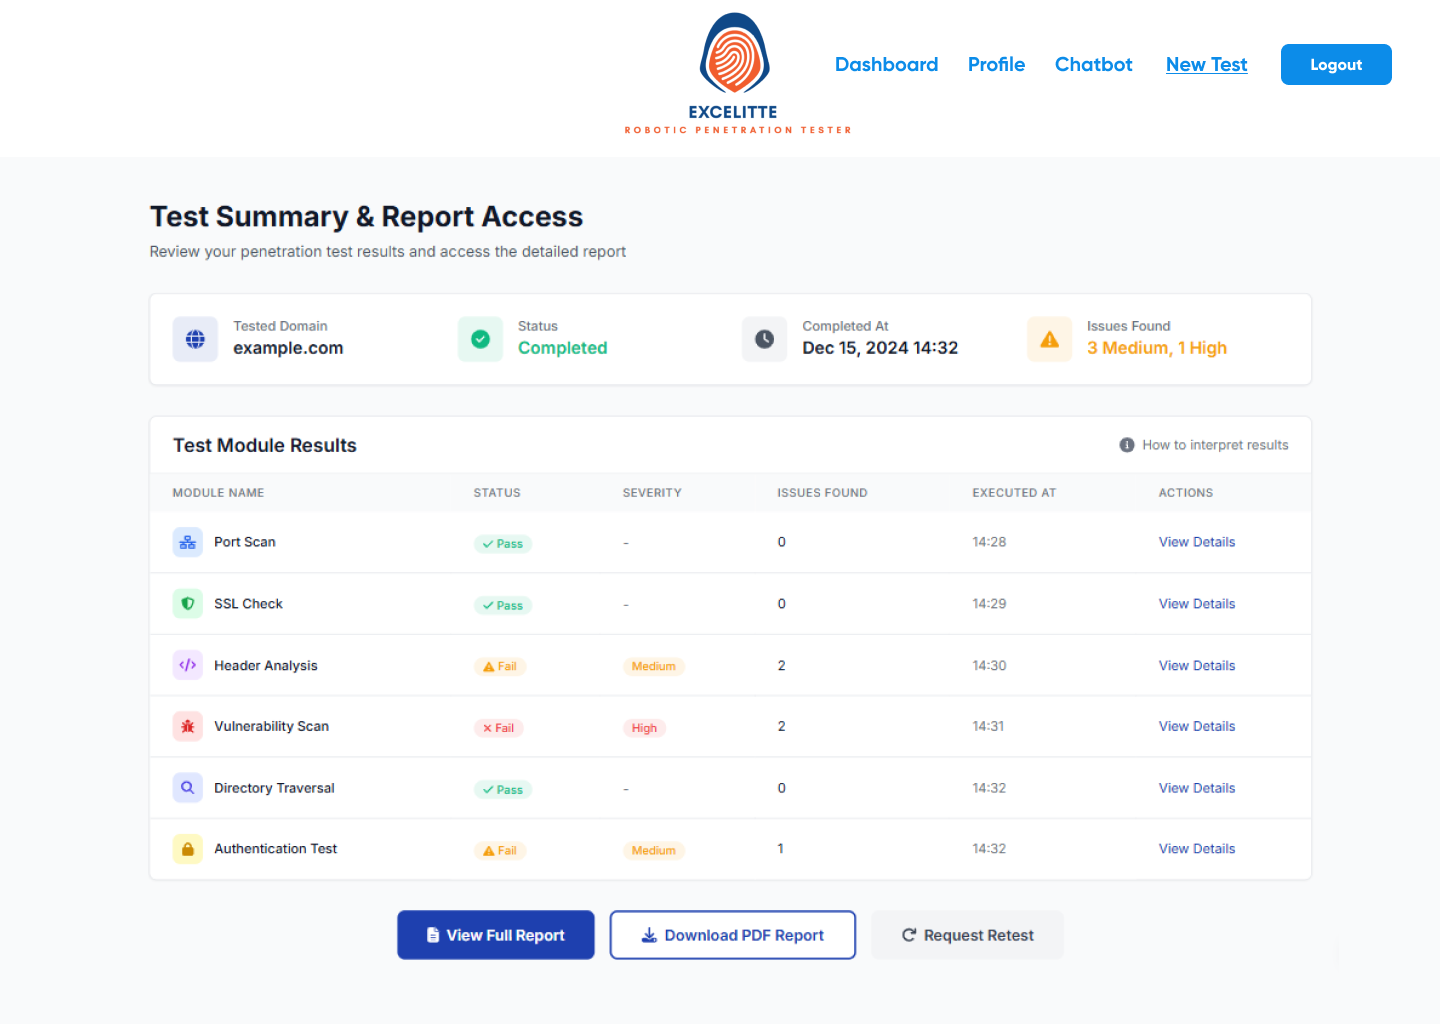This screenshot has width=1440, height=1024.
Task: Click the Fail badge in Authentication Test row
Action: [500, 851]
